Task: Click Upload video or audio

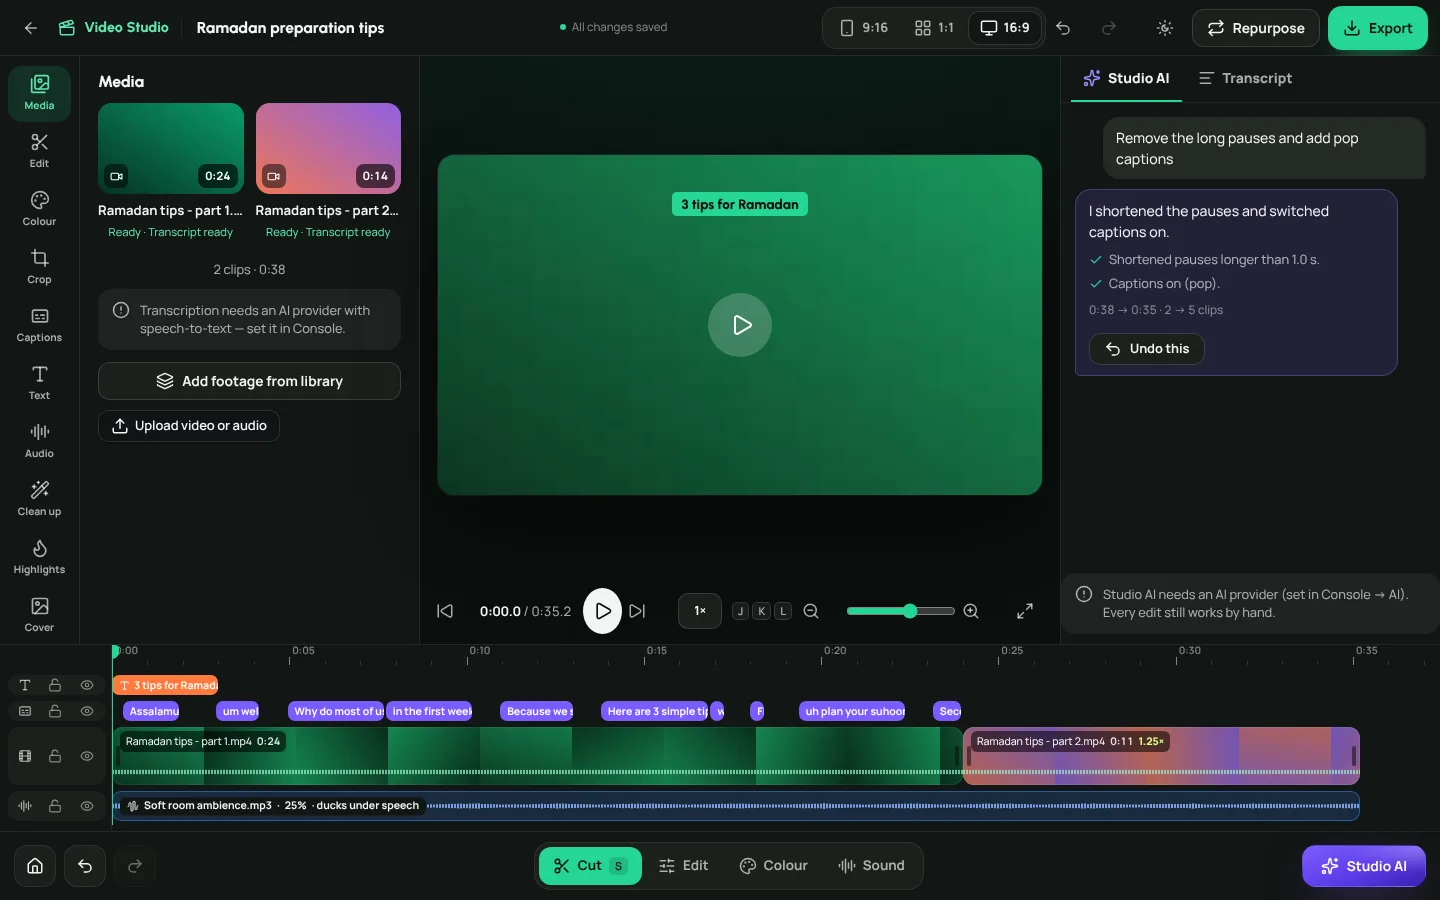Action: 189,426
